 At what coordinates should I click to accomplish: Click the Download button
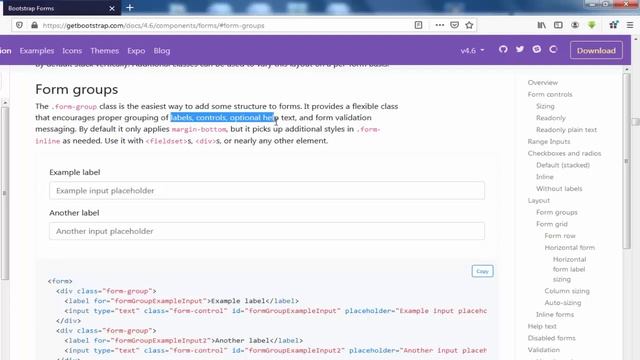pyautogui.click(x=596, y=51)
